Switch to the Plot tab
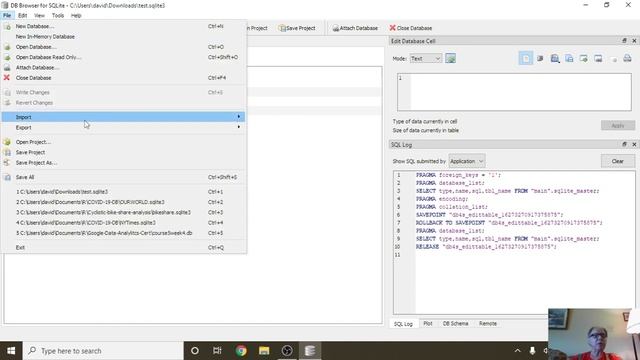 [x=428, y=324]
